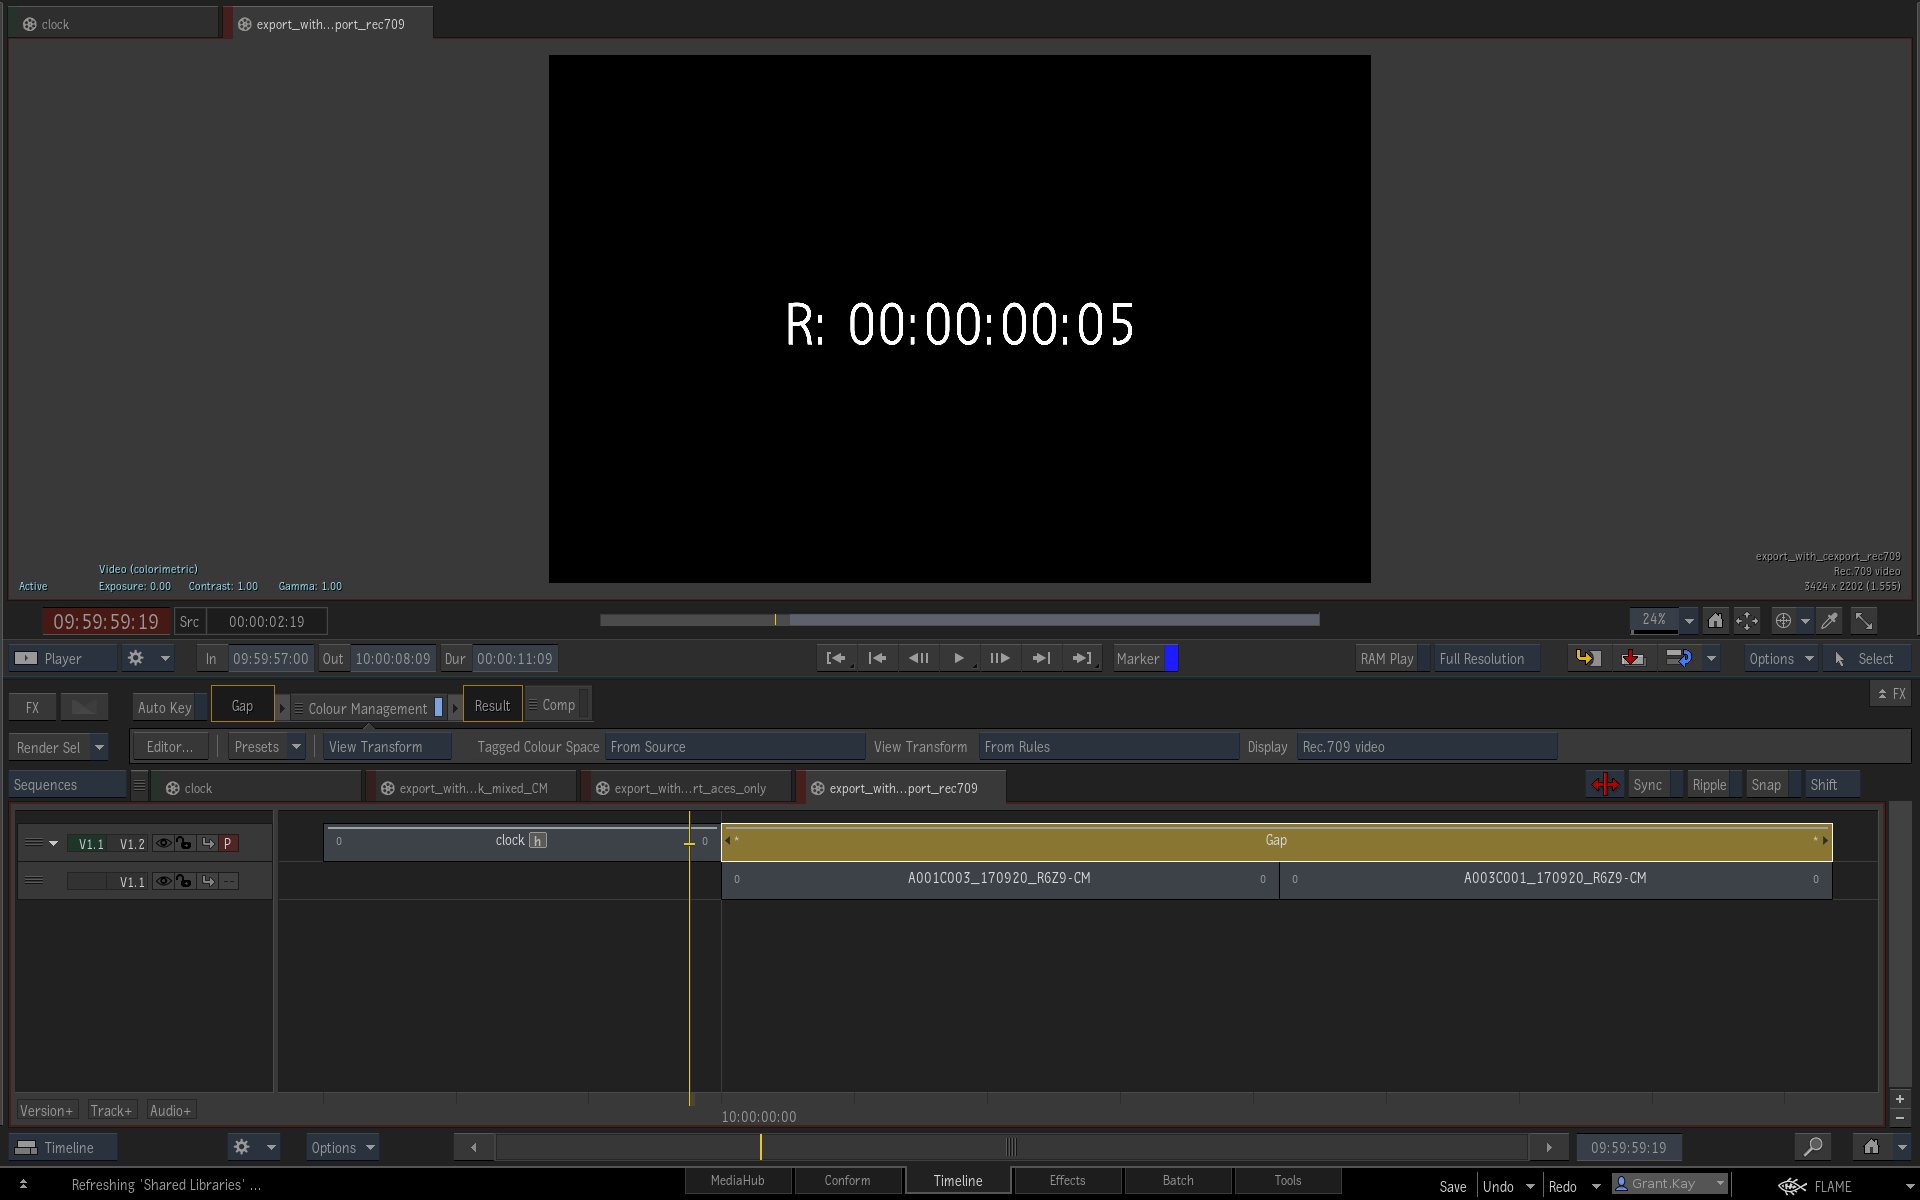Switch to the Batch tab
This screenshot has width=1920, height=1200.
1177,1180
